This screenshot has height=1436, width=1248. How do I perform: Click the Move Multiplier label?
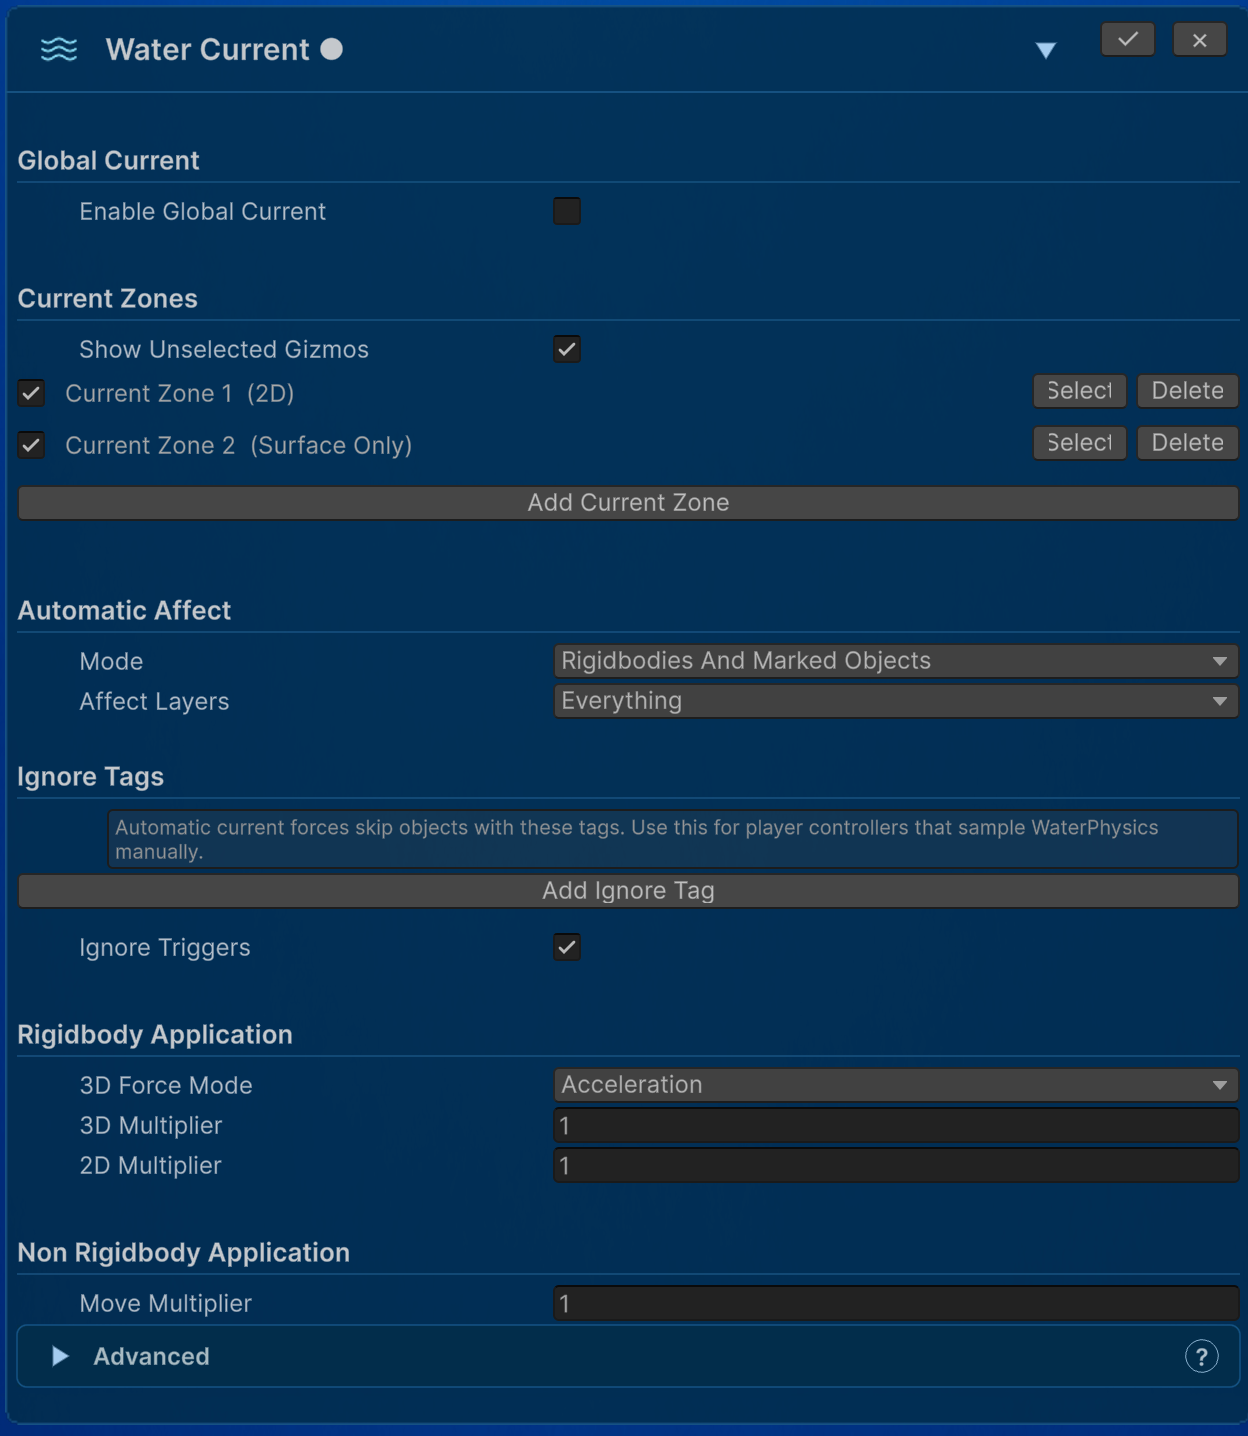click(x=166, y=1304)
